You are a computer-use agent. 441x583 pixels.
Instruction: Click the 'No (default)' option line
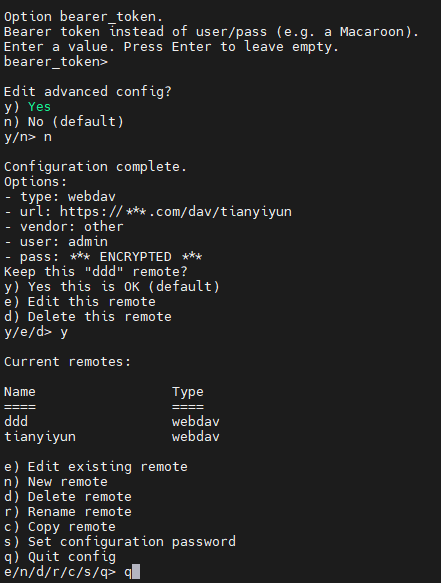[x=64, y=122]
